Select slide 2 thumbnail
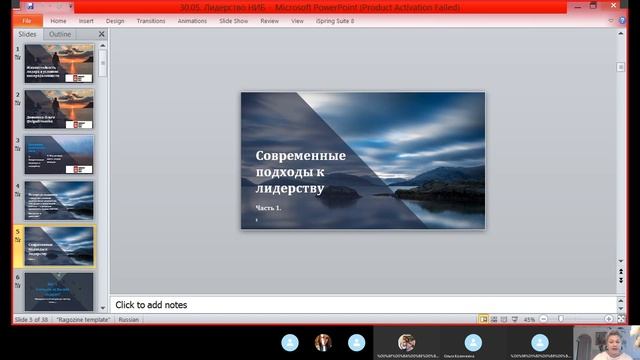 pyautogui.click(x=59, y=109)
